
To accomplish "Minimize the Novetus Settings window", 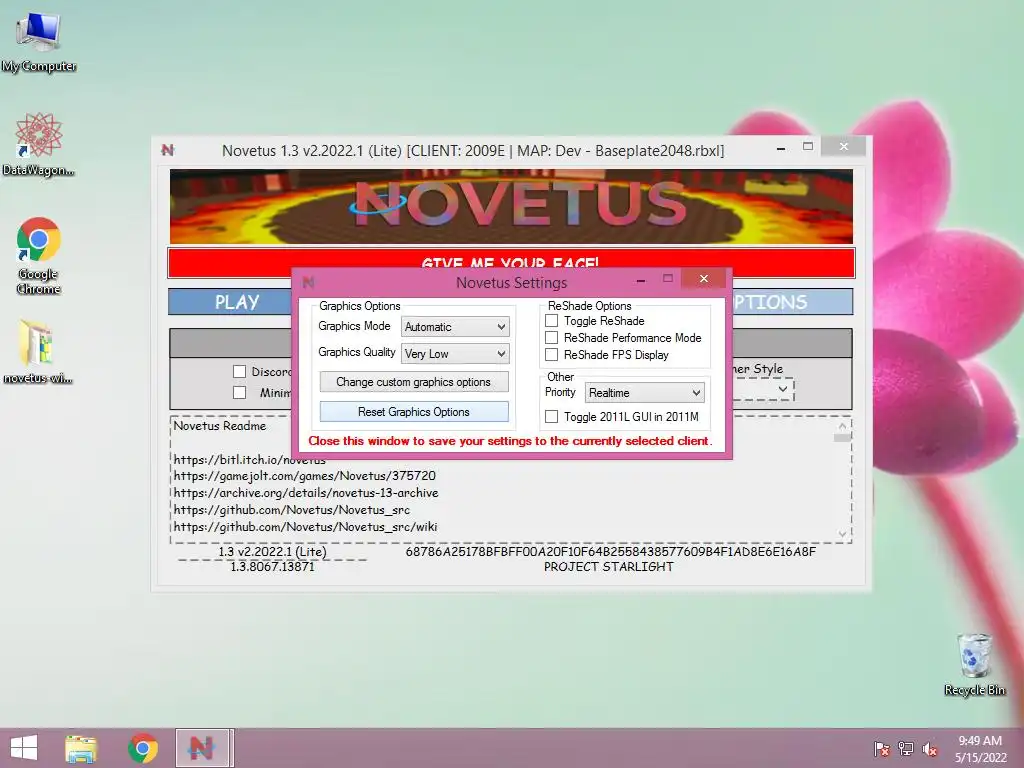I will pyautogui.click(x=641, y=280).
